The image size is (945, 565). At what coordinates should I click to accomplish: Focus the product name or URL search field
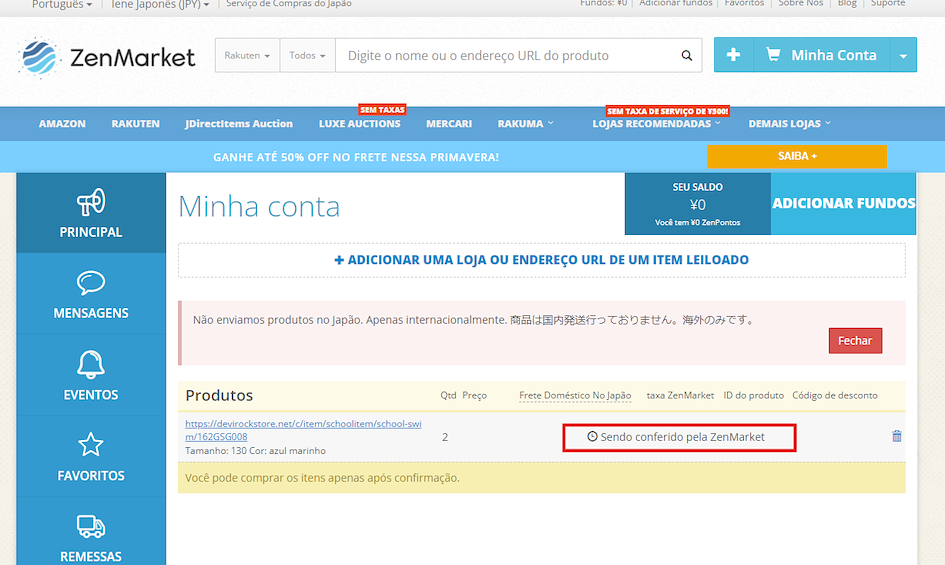pos(506,55)
